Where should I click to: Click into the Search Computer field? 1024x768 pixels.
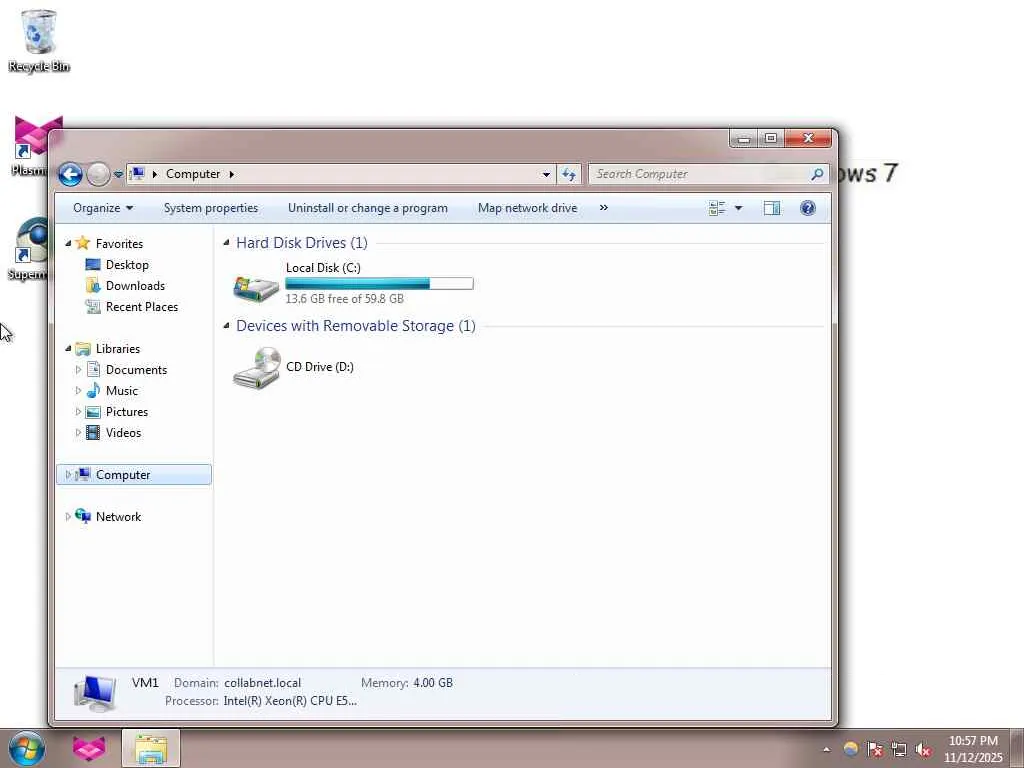point(699,174)
